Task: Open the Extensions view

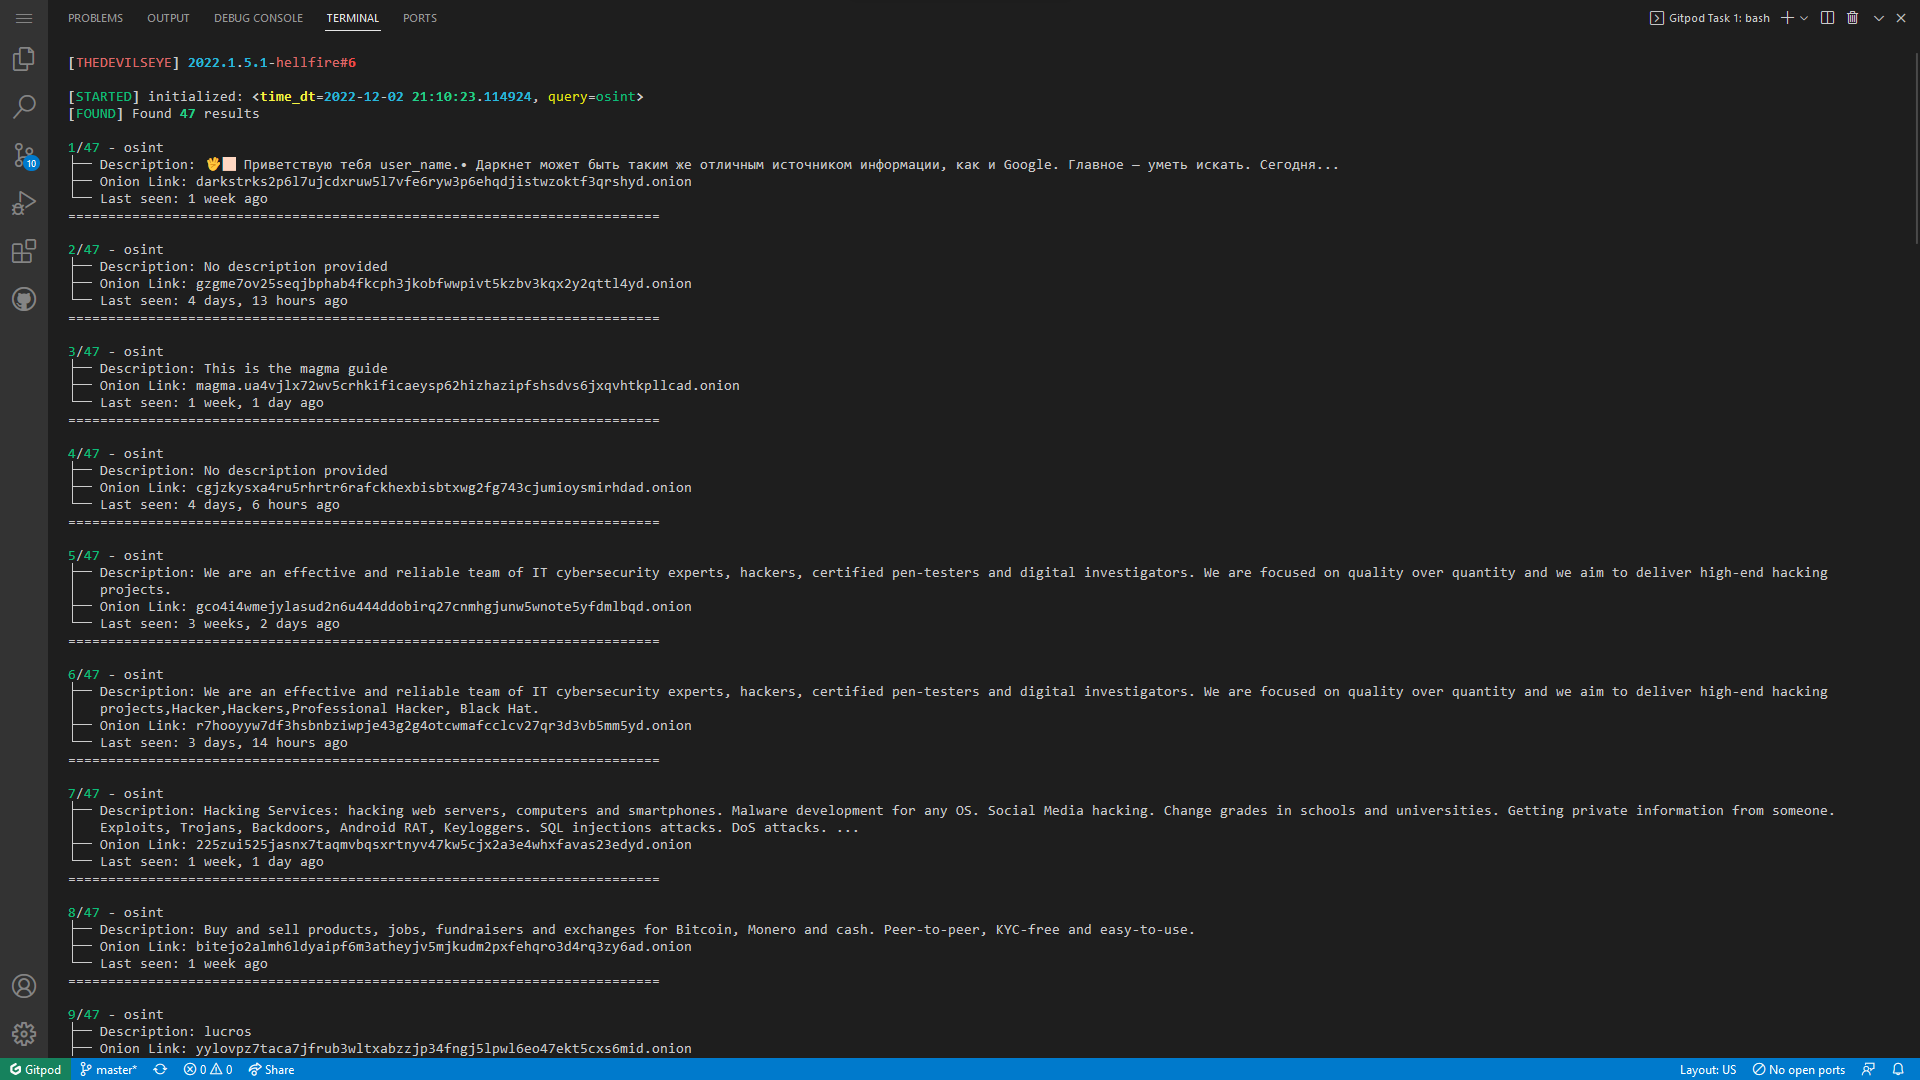Action: 24,251
